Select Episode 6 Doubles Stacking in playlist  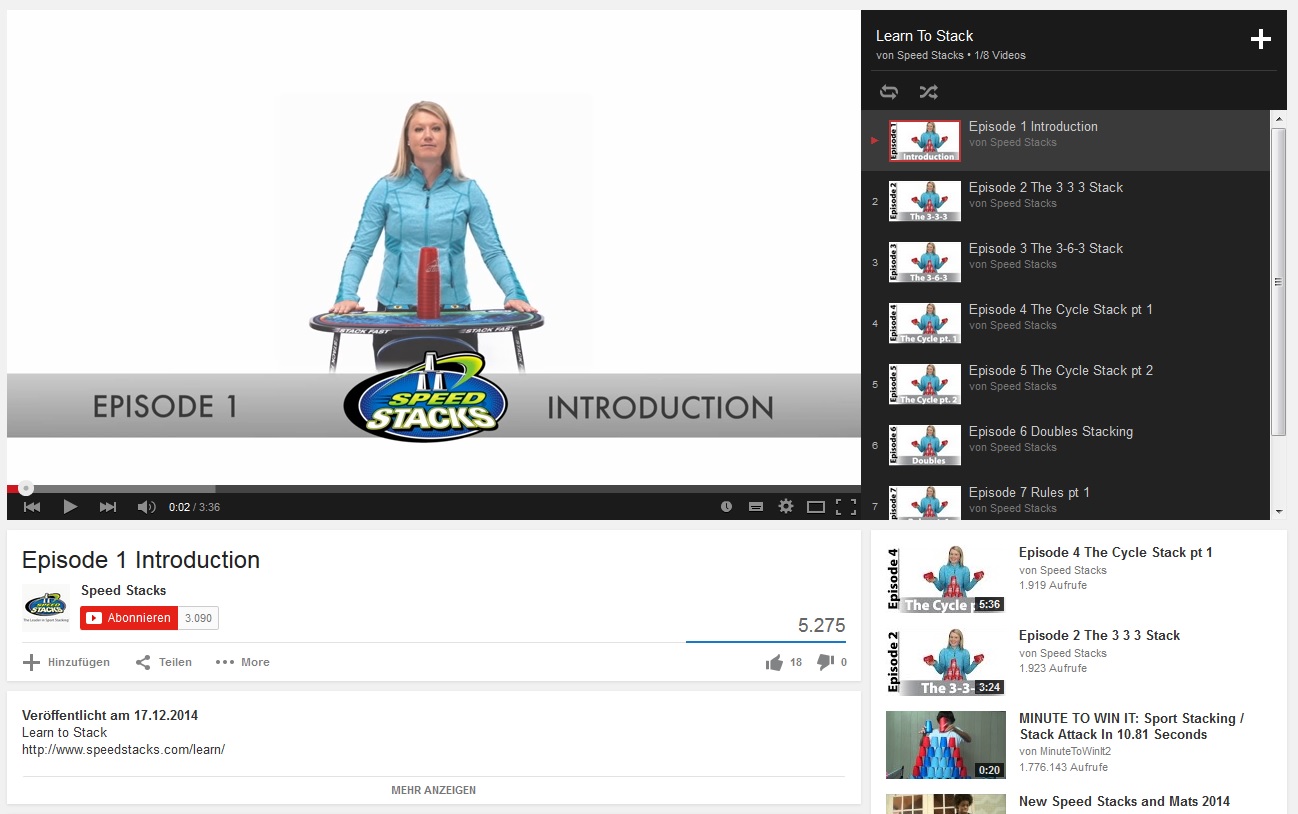point(1050,432)
